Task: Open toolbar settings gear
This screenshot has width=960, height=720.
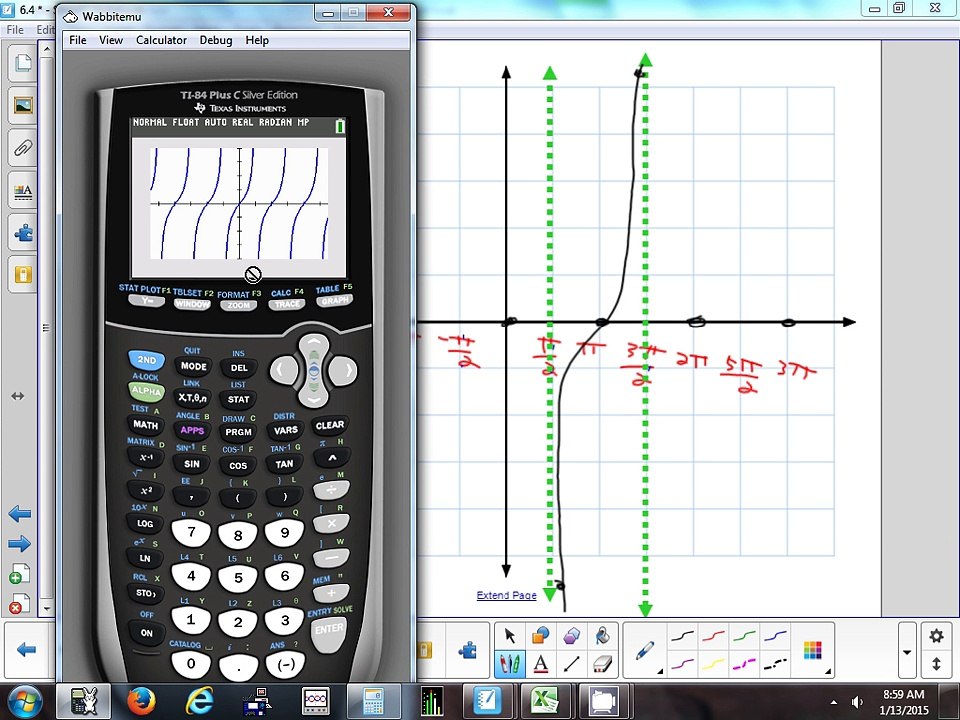Action: click(936, 636)
